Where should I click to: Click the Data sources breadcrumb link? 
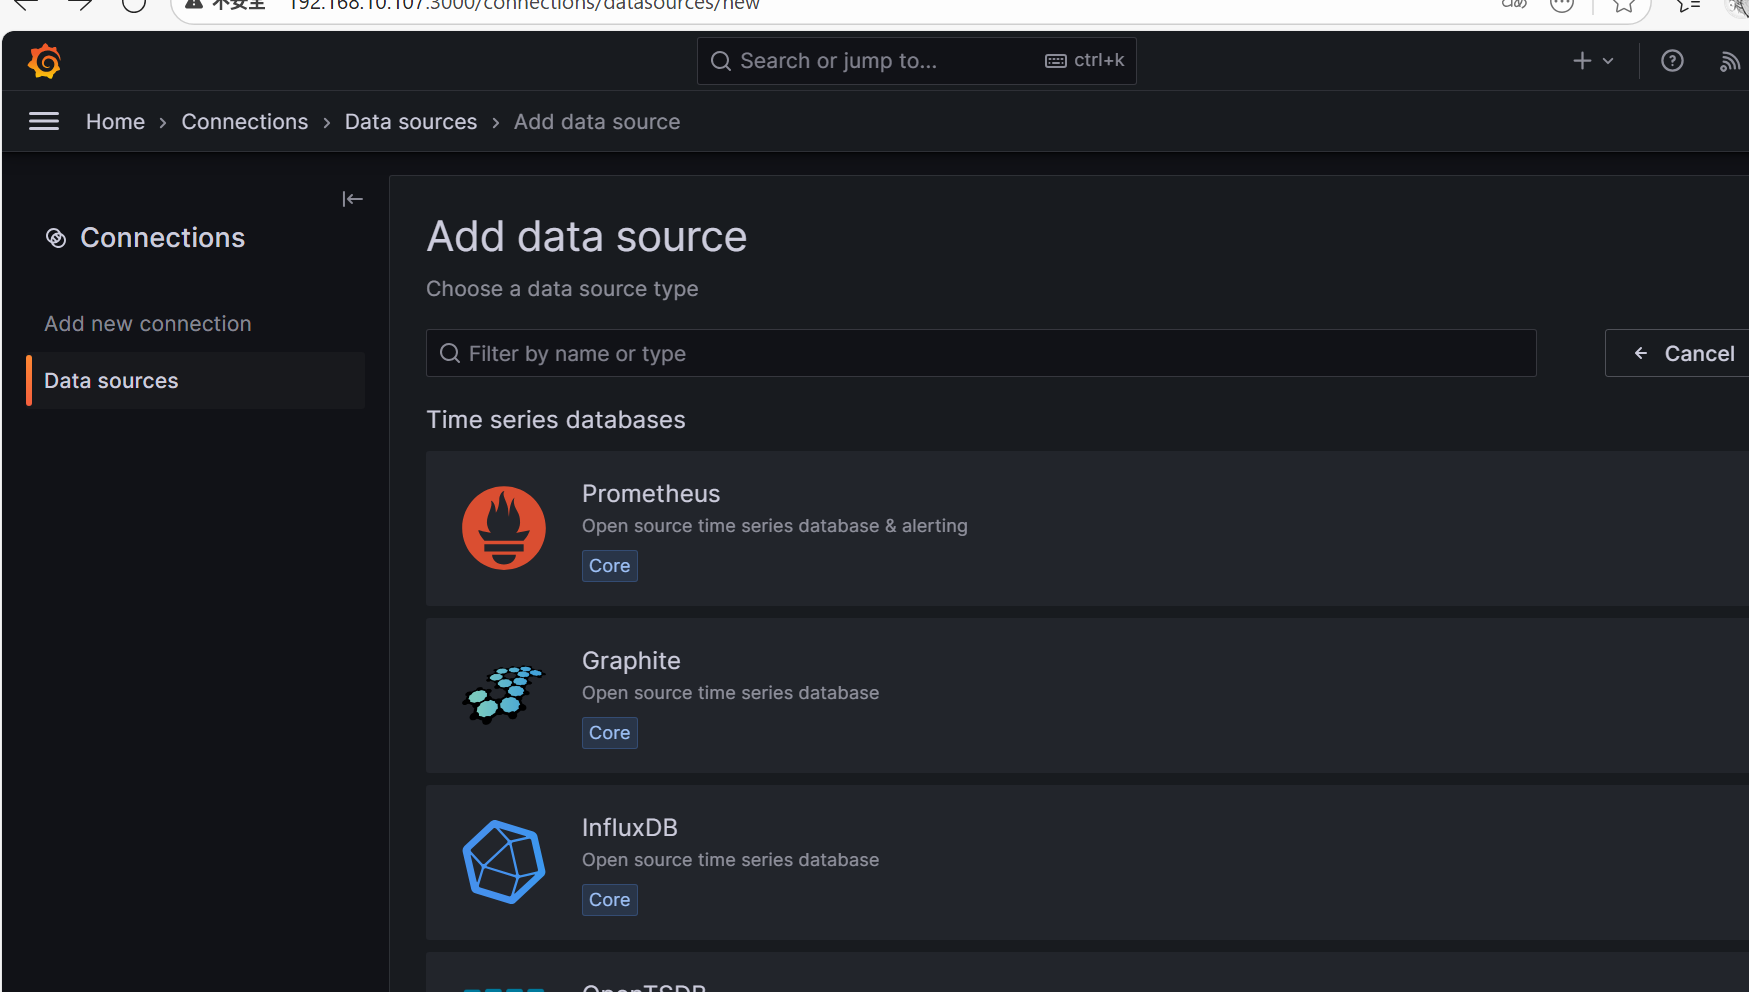(x=411, y=122)
